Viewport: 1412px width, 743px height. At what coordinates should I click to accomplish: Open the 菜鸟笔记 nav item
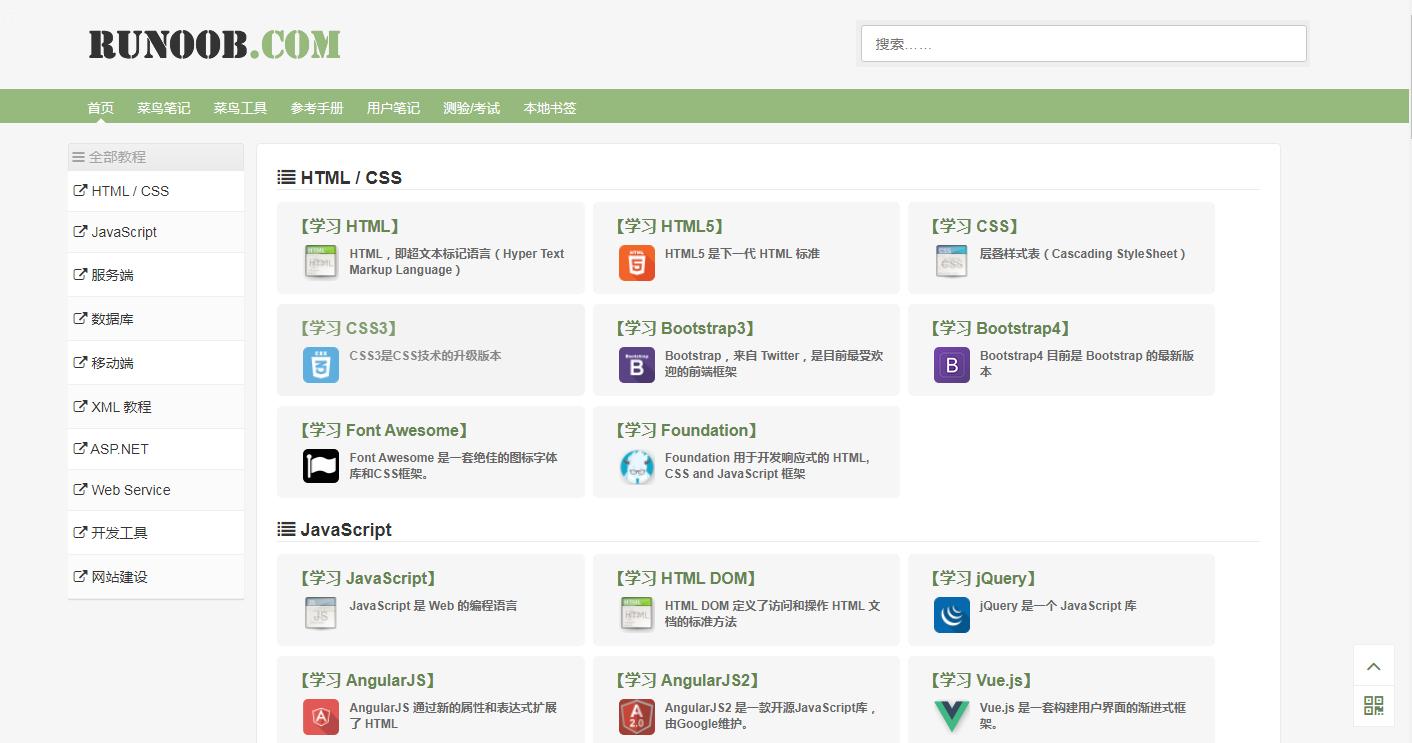164,108
